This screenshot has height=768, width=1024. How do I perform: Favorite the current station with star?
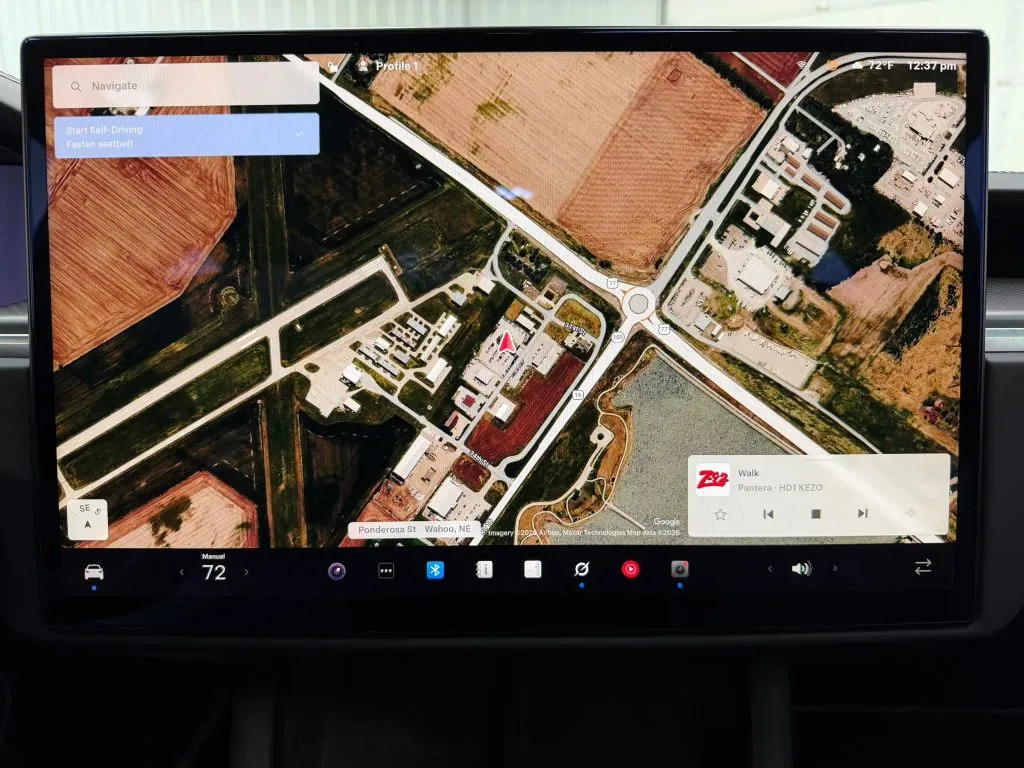coord(720,515)
